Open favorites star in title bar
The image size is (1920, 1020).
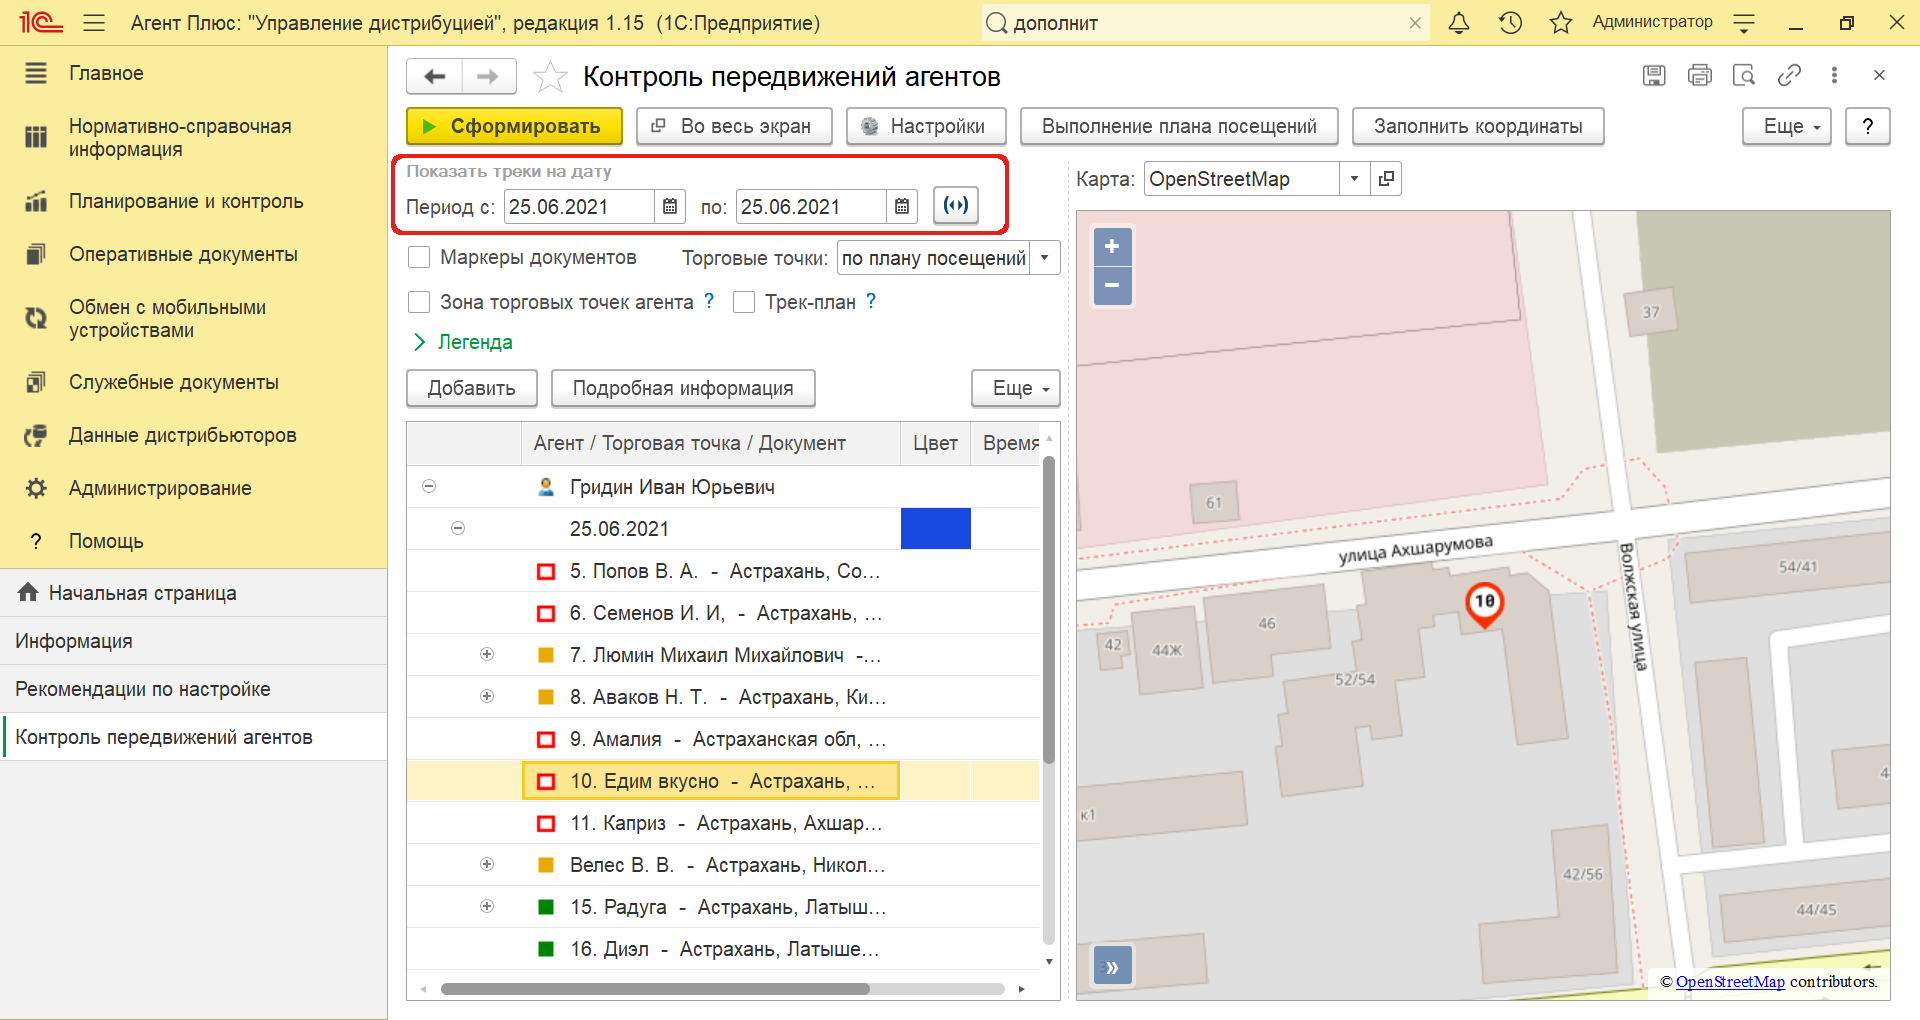[x=1561, y=22]
